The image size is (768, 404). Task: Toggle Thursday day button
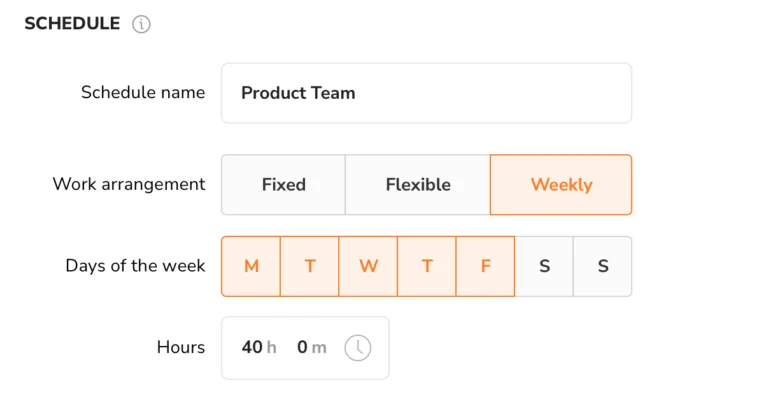[x=427, y=266]
